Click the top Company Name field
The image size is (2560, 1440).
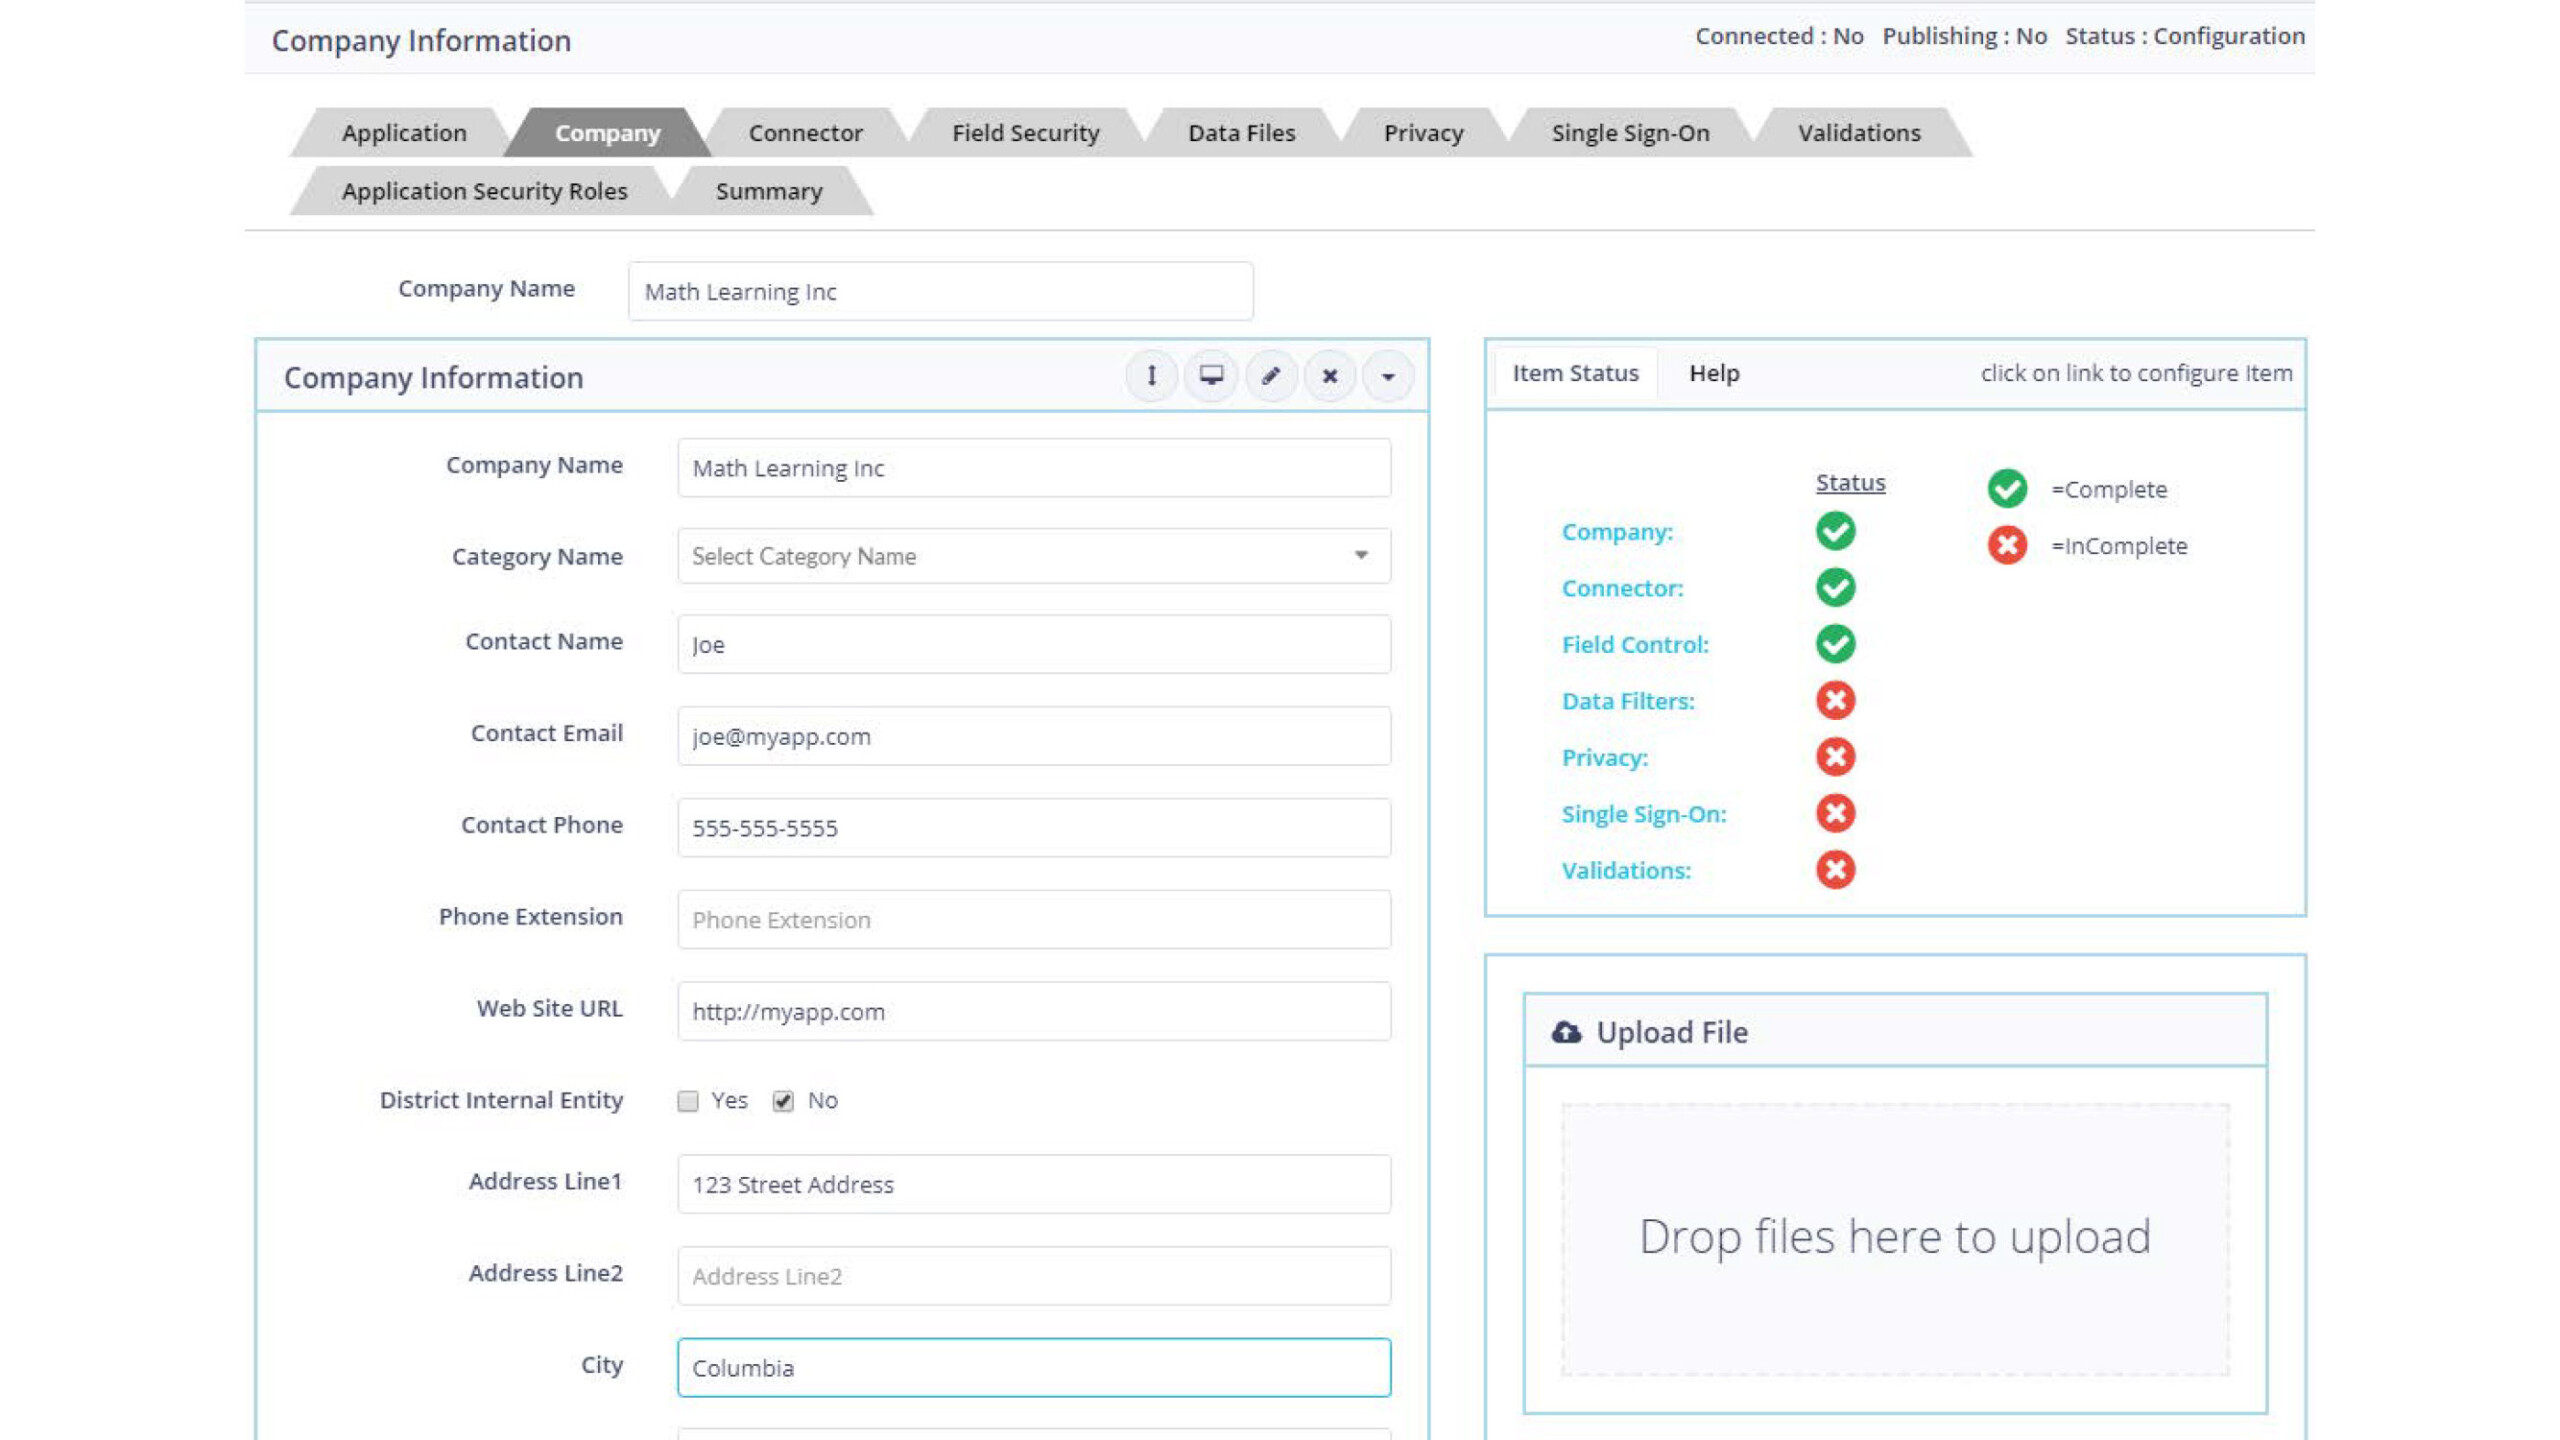coord(940,291)
